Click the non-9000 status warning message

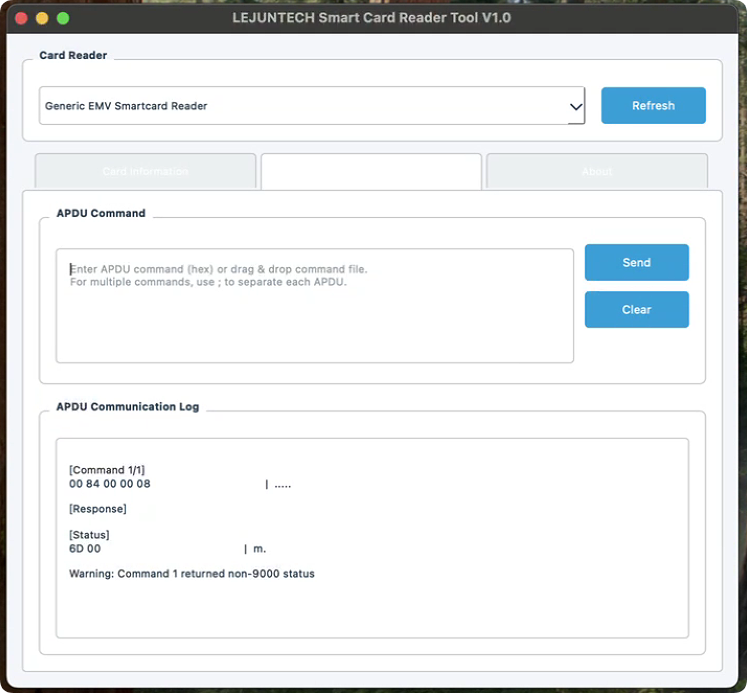192,574
